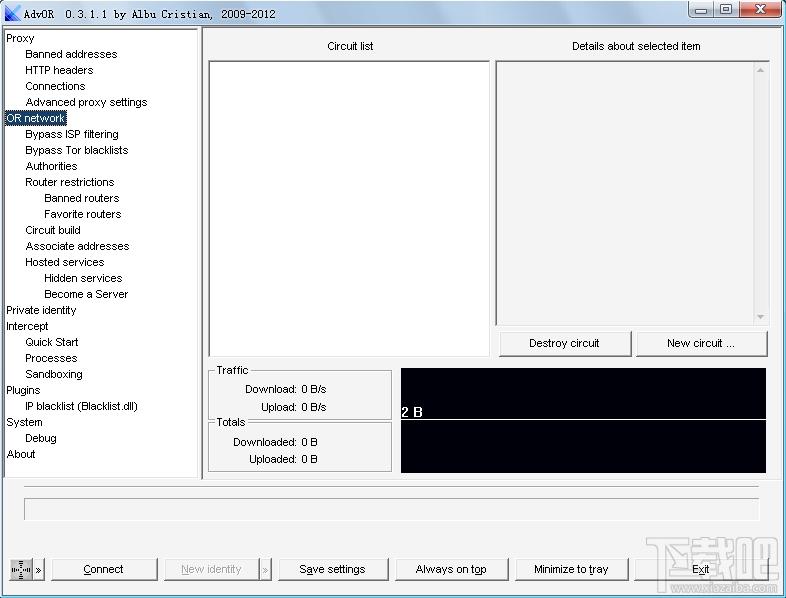Click the Download: 0 B/s value

click(x=314, y=389)
